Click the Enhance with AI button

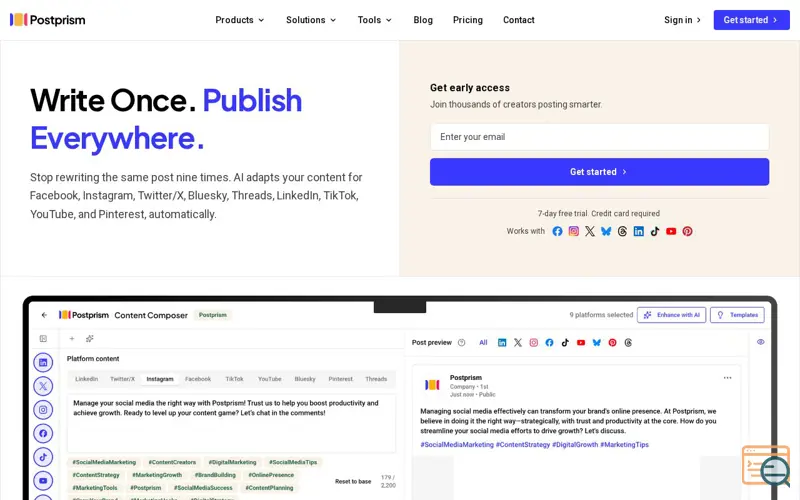pyautogui.click(x=671, y=315)
